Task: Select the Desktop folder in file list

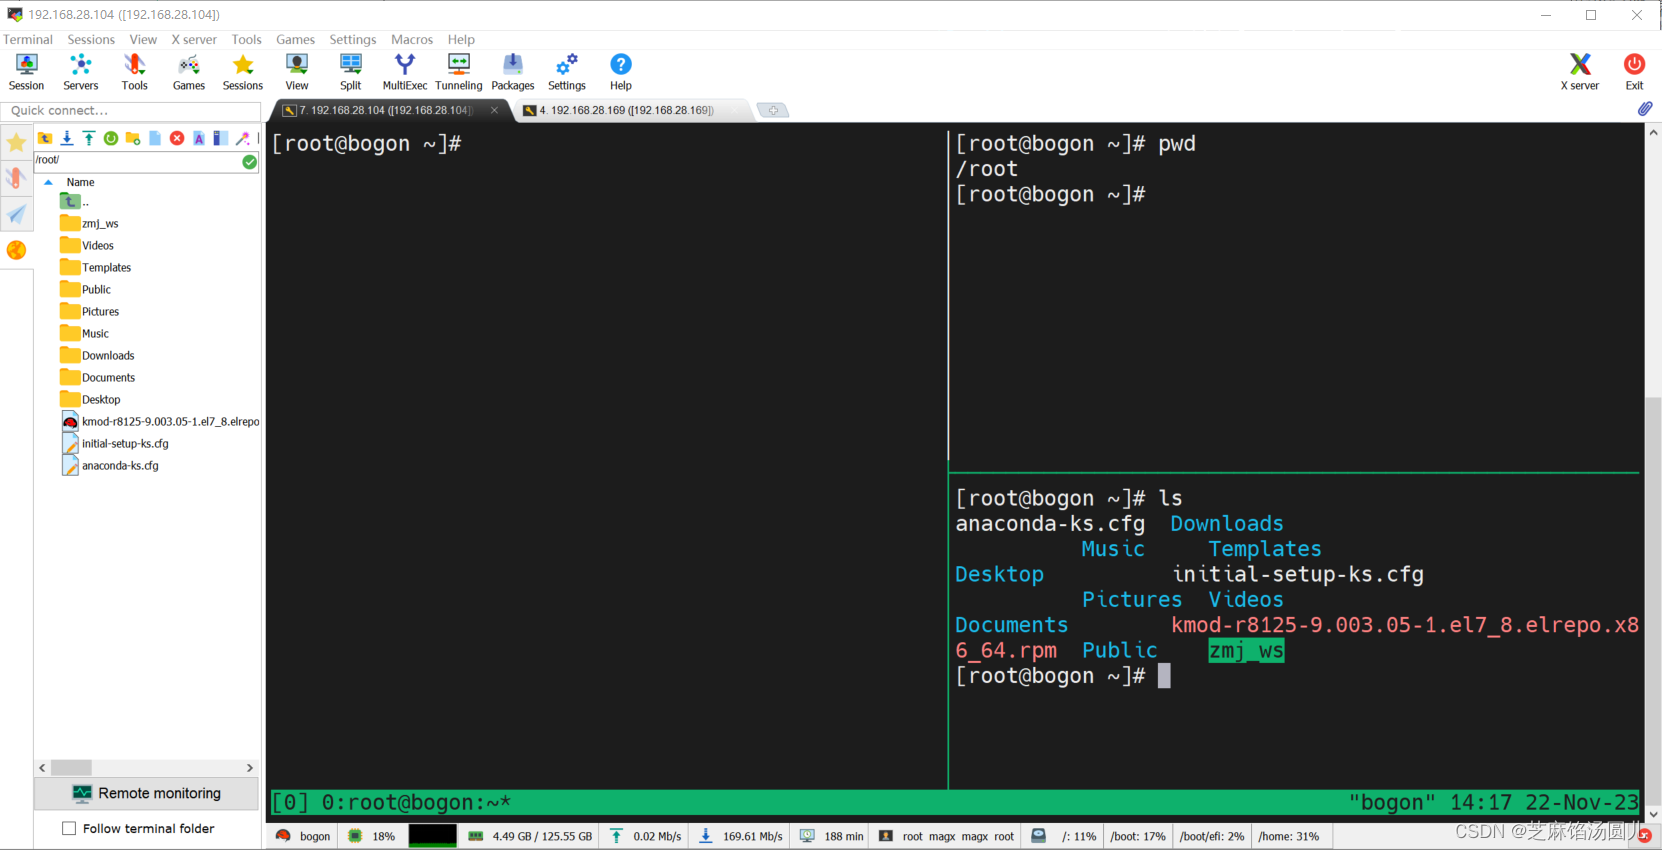Action: coord(91,399)
